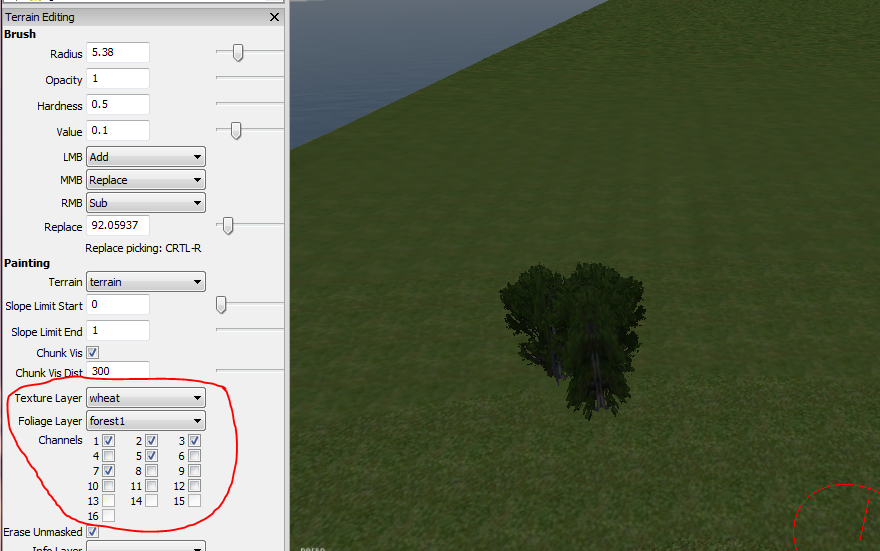Click the Replace slider handle

coord(228,226)
